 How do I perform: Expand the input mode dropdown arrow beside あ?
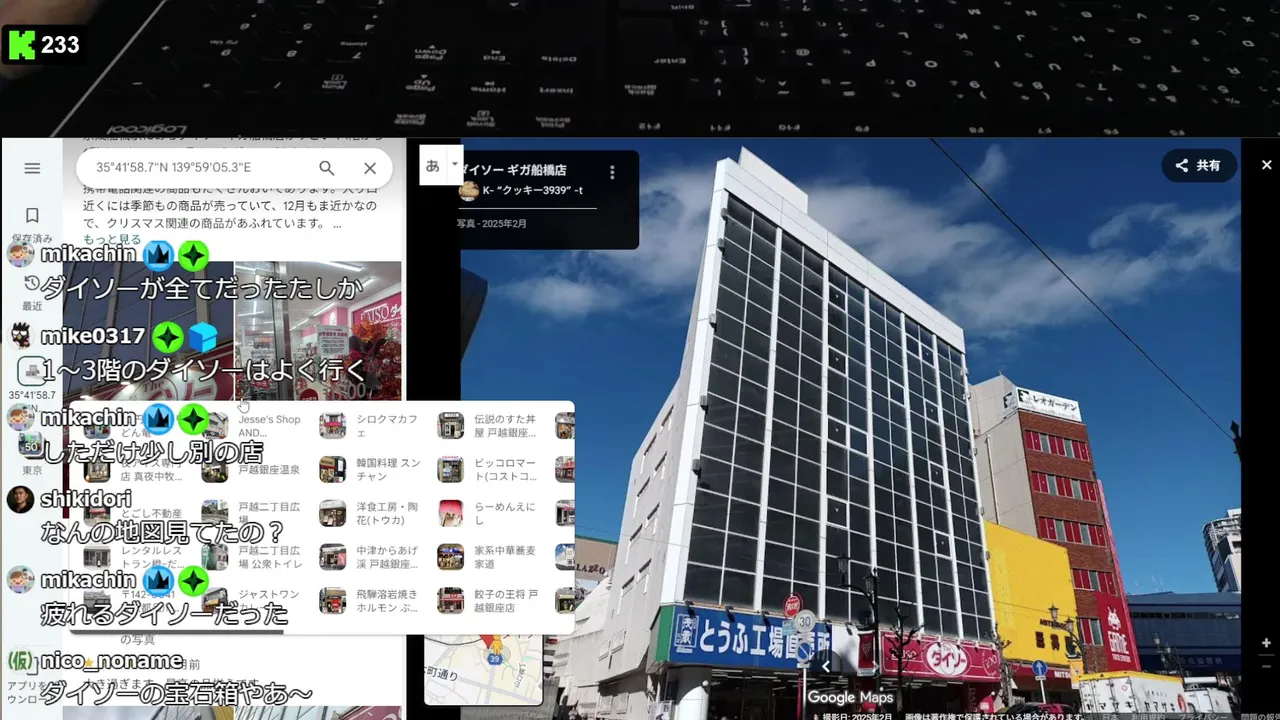(x=455, y=164)
